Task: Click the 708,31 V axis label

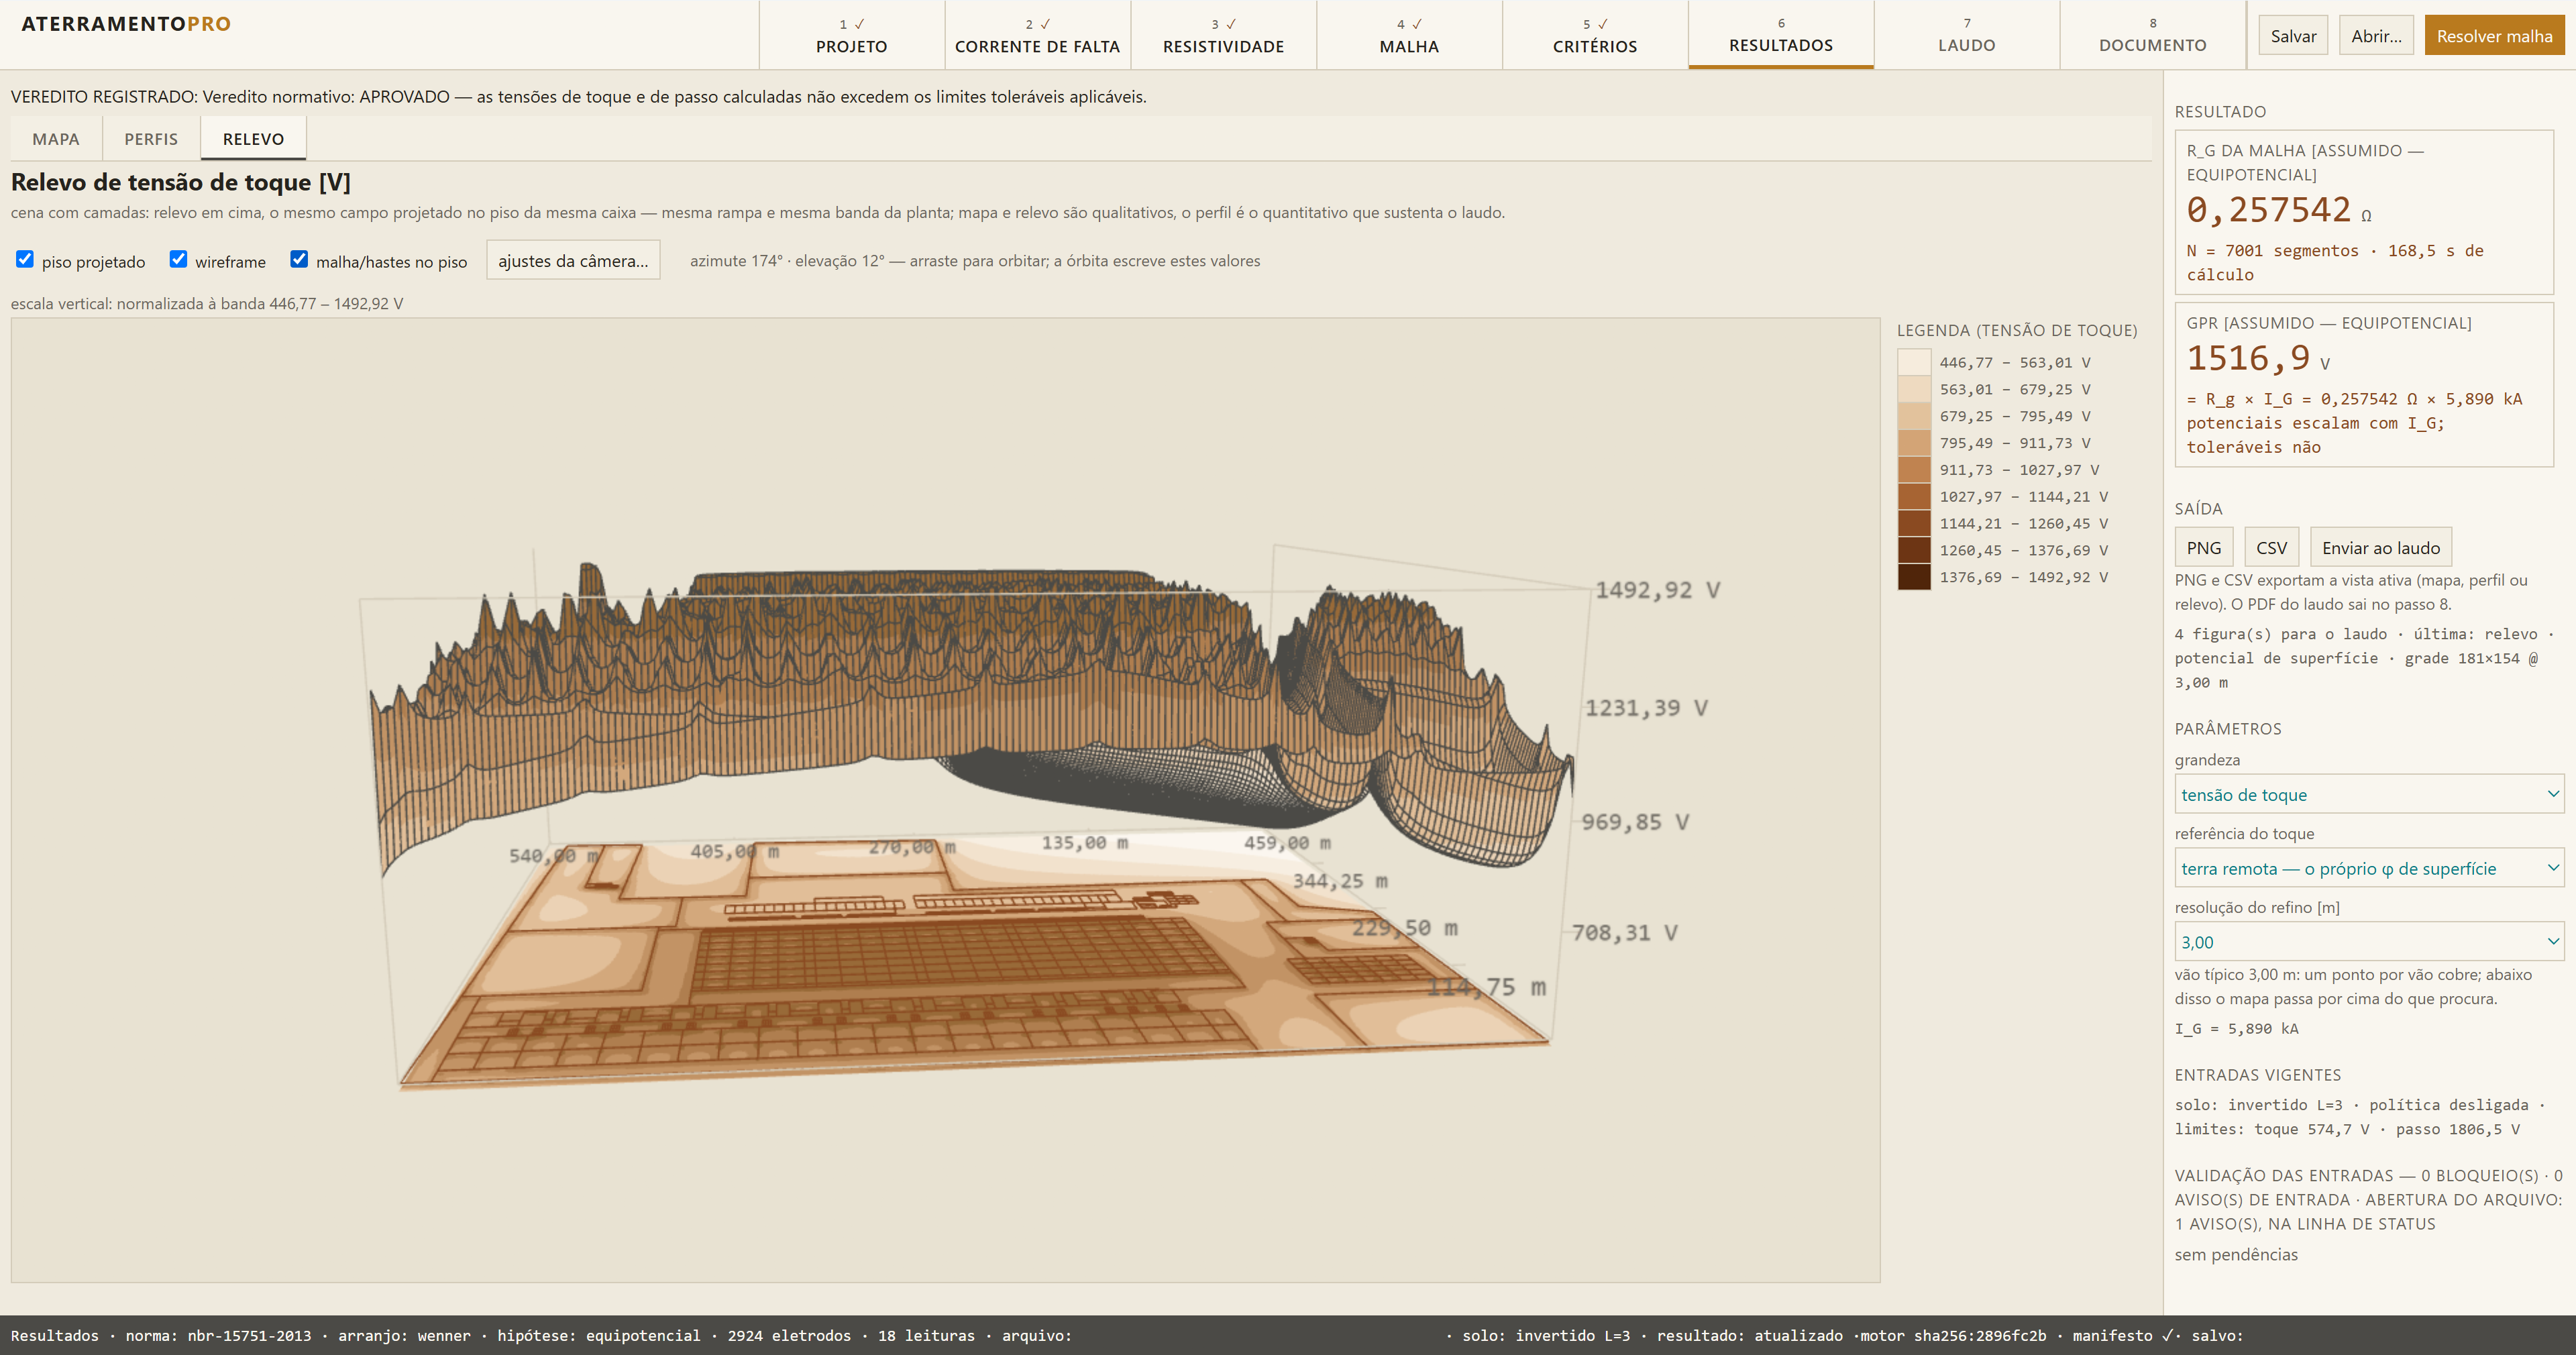Action: point(1624,933)
